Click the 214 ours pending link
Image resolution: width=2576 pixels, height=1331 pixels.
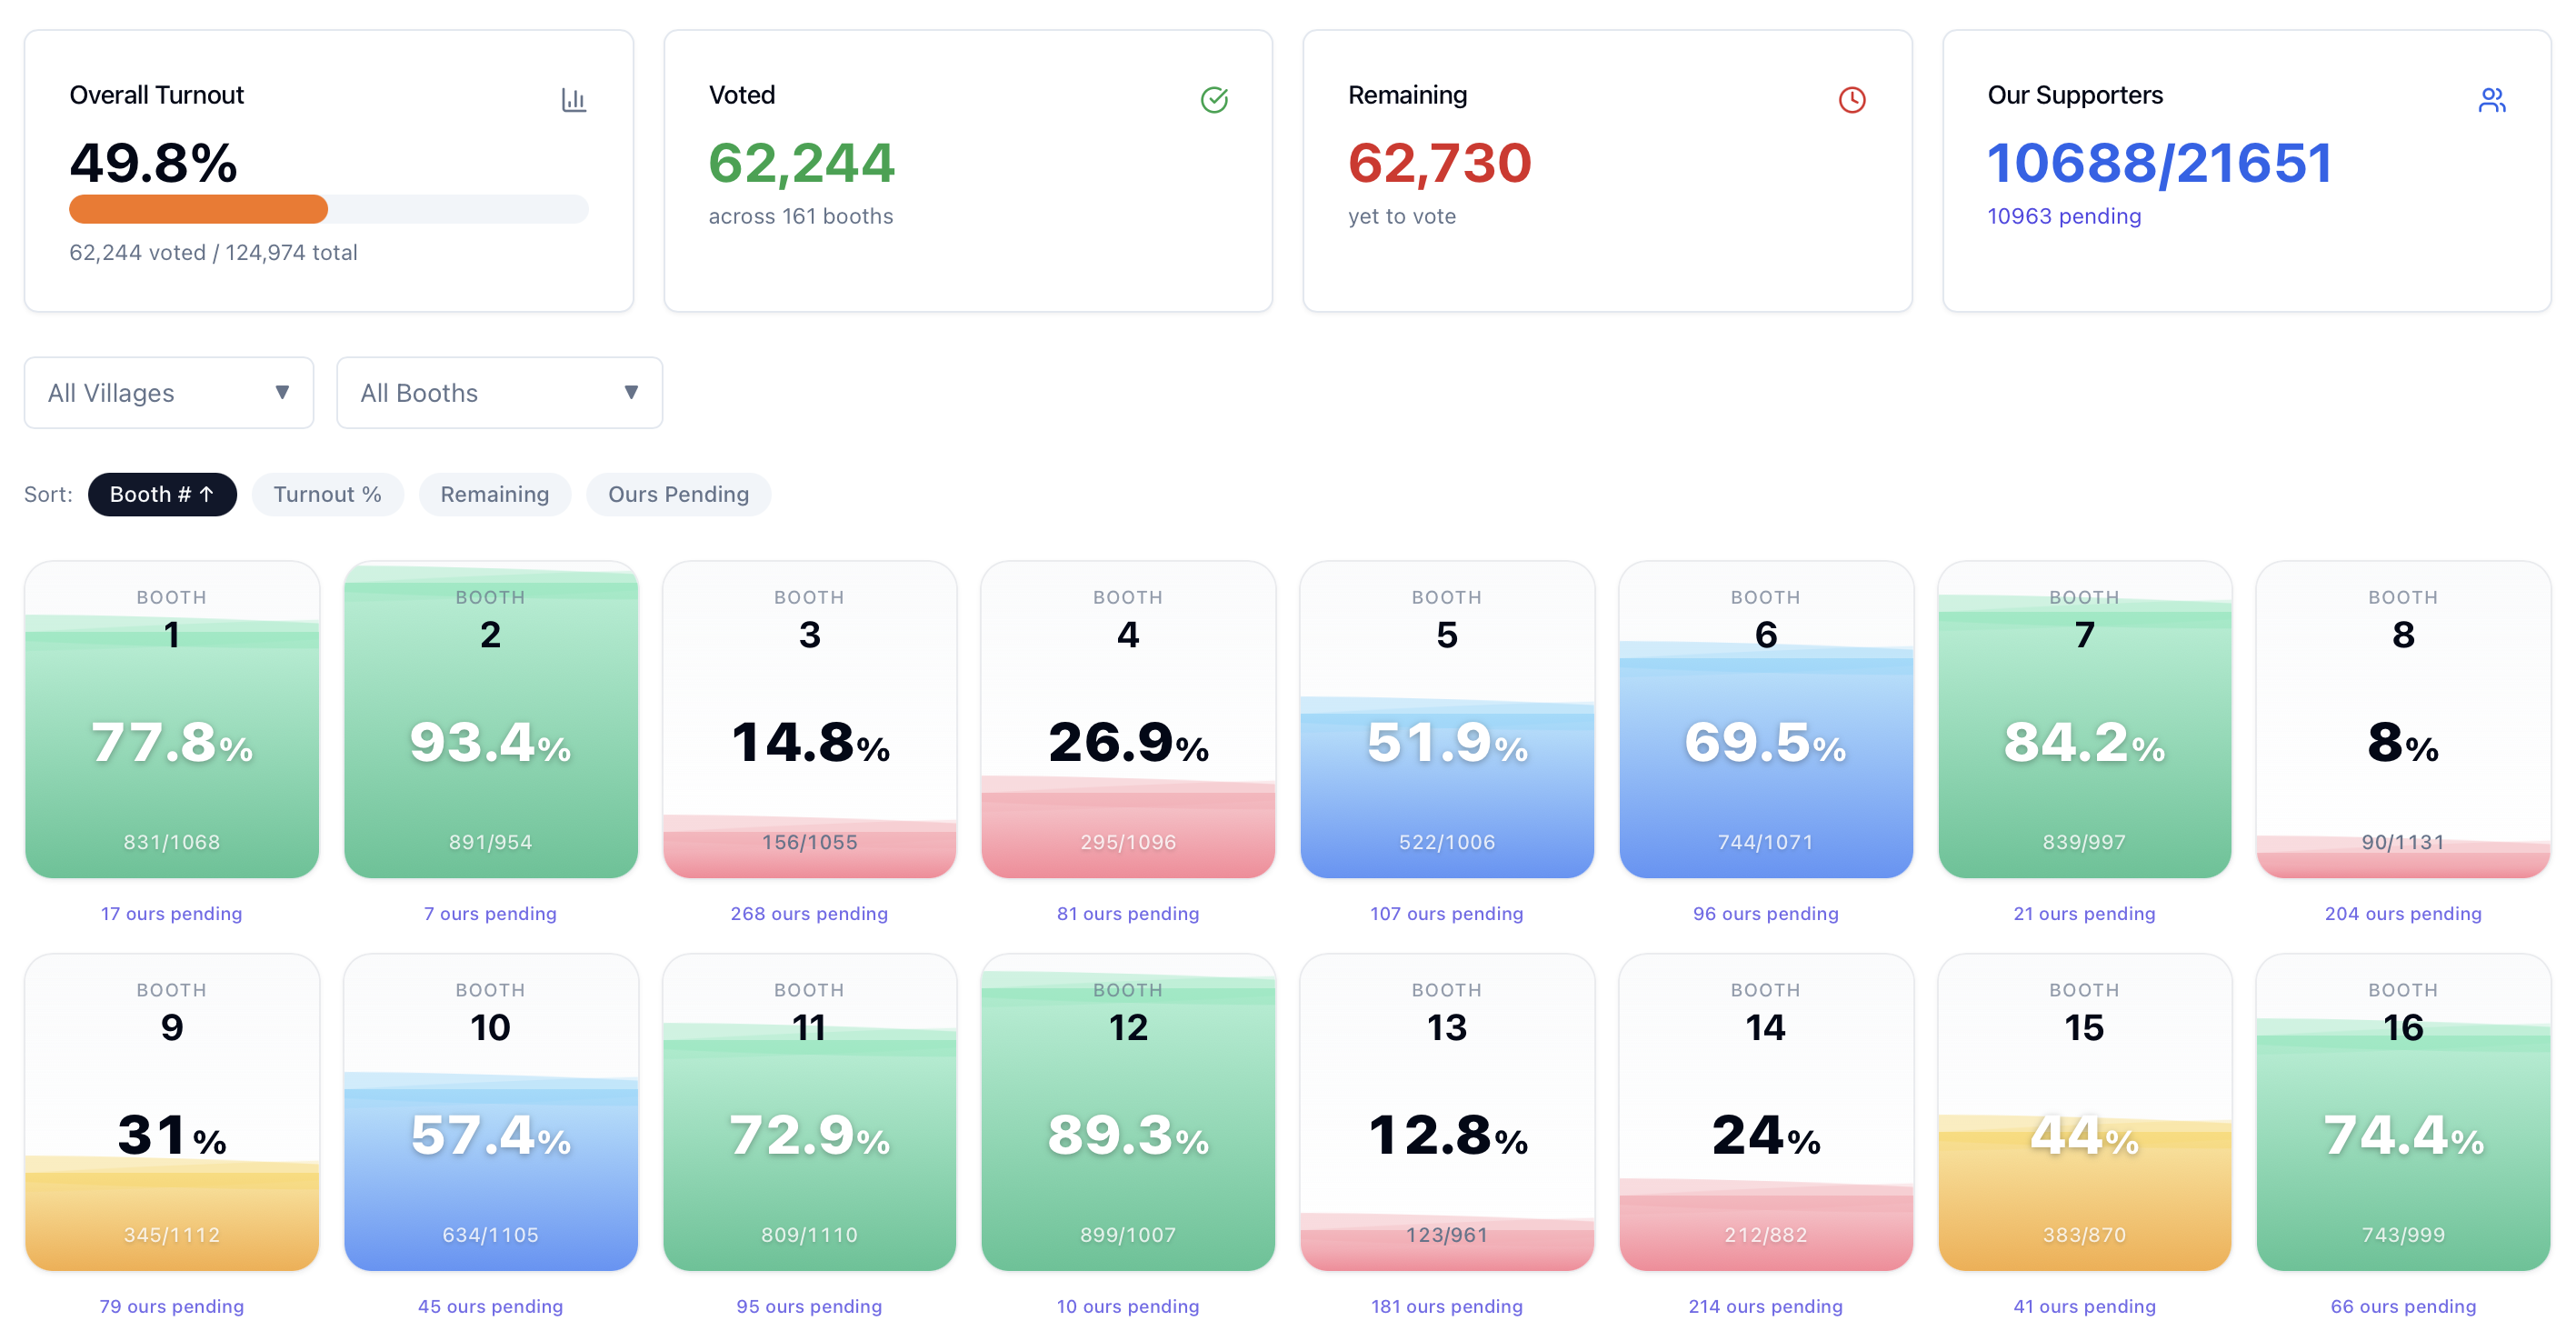tap(1765, 1306)
